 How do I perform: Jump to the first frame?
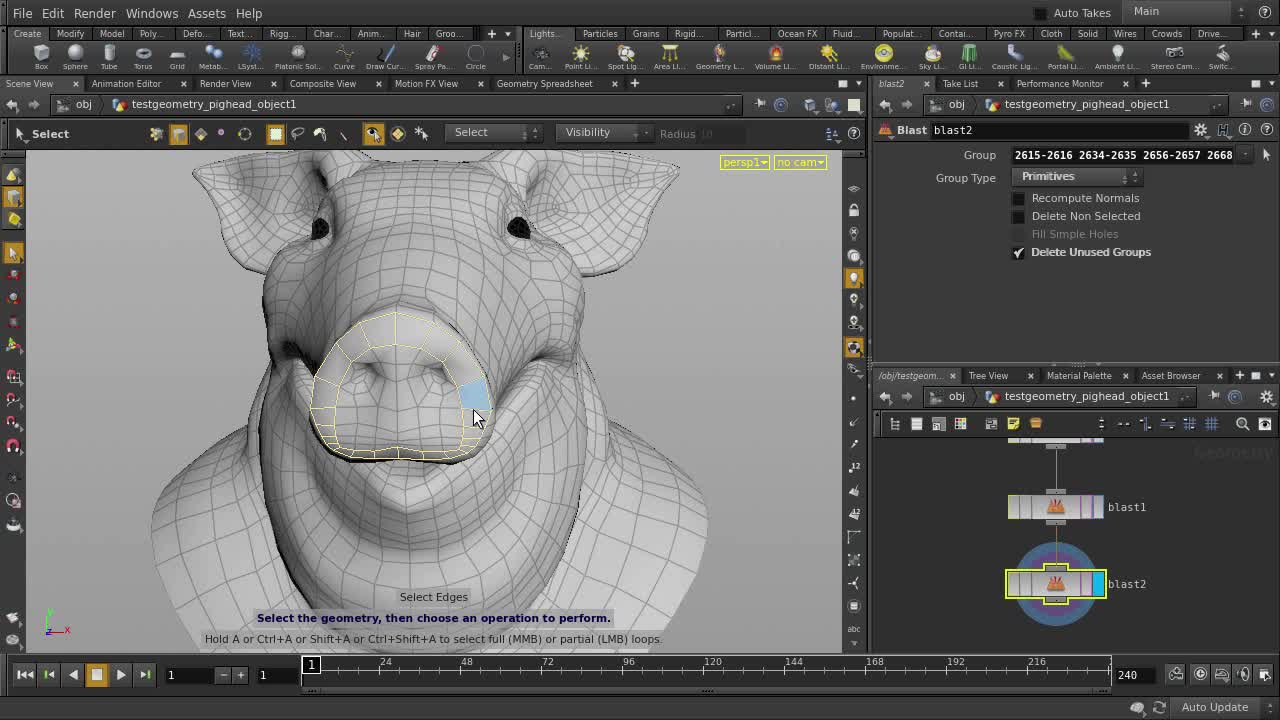[x=25, y=675]
